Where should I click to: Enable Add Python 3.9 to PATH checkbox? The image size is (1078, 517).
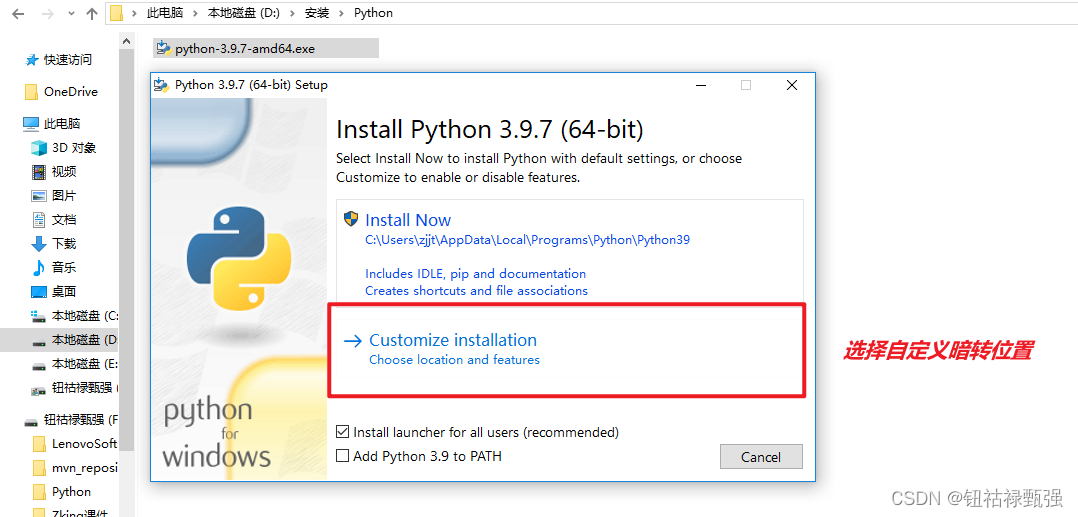(342, 456)
